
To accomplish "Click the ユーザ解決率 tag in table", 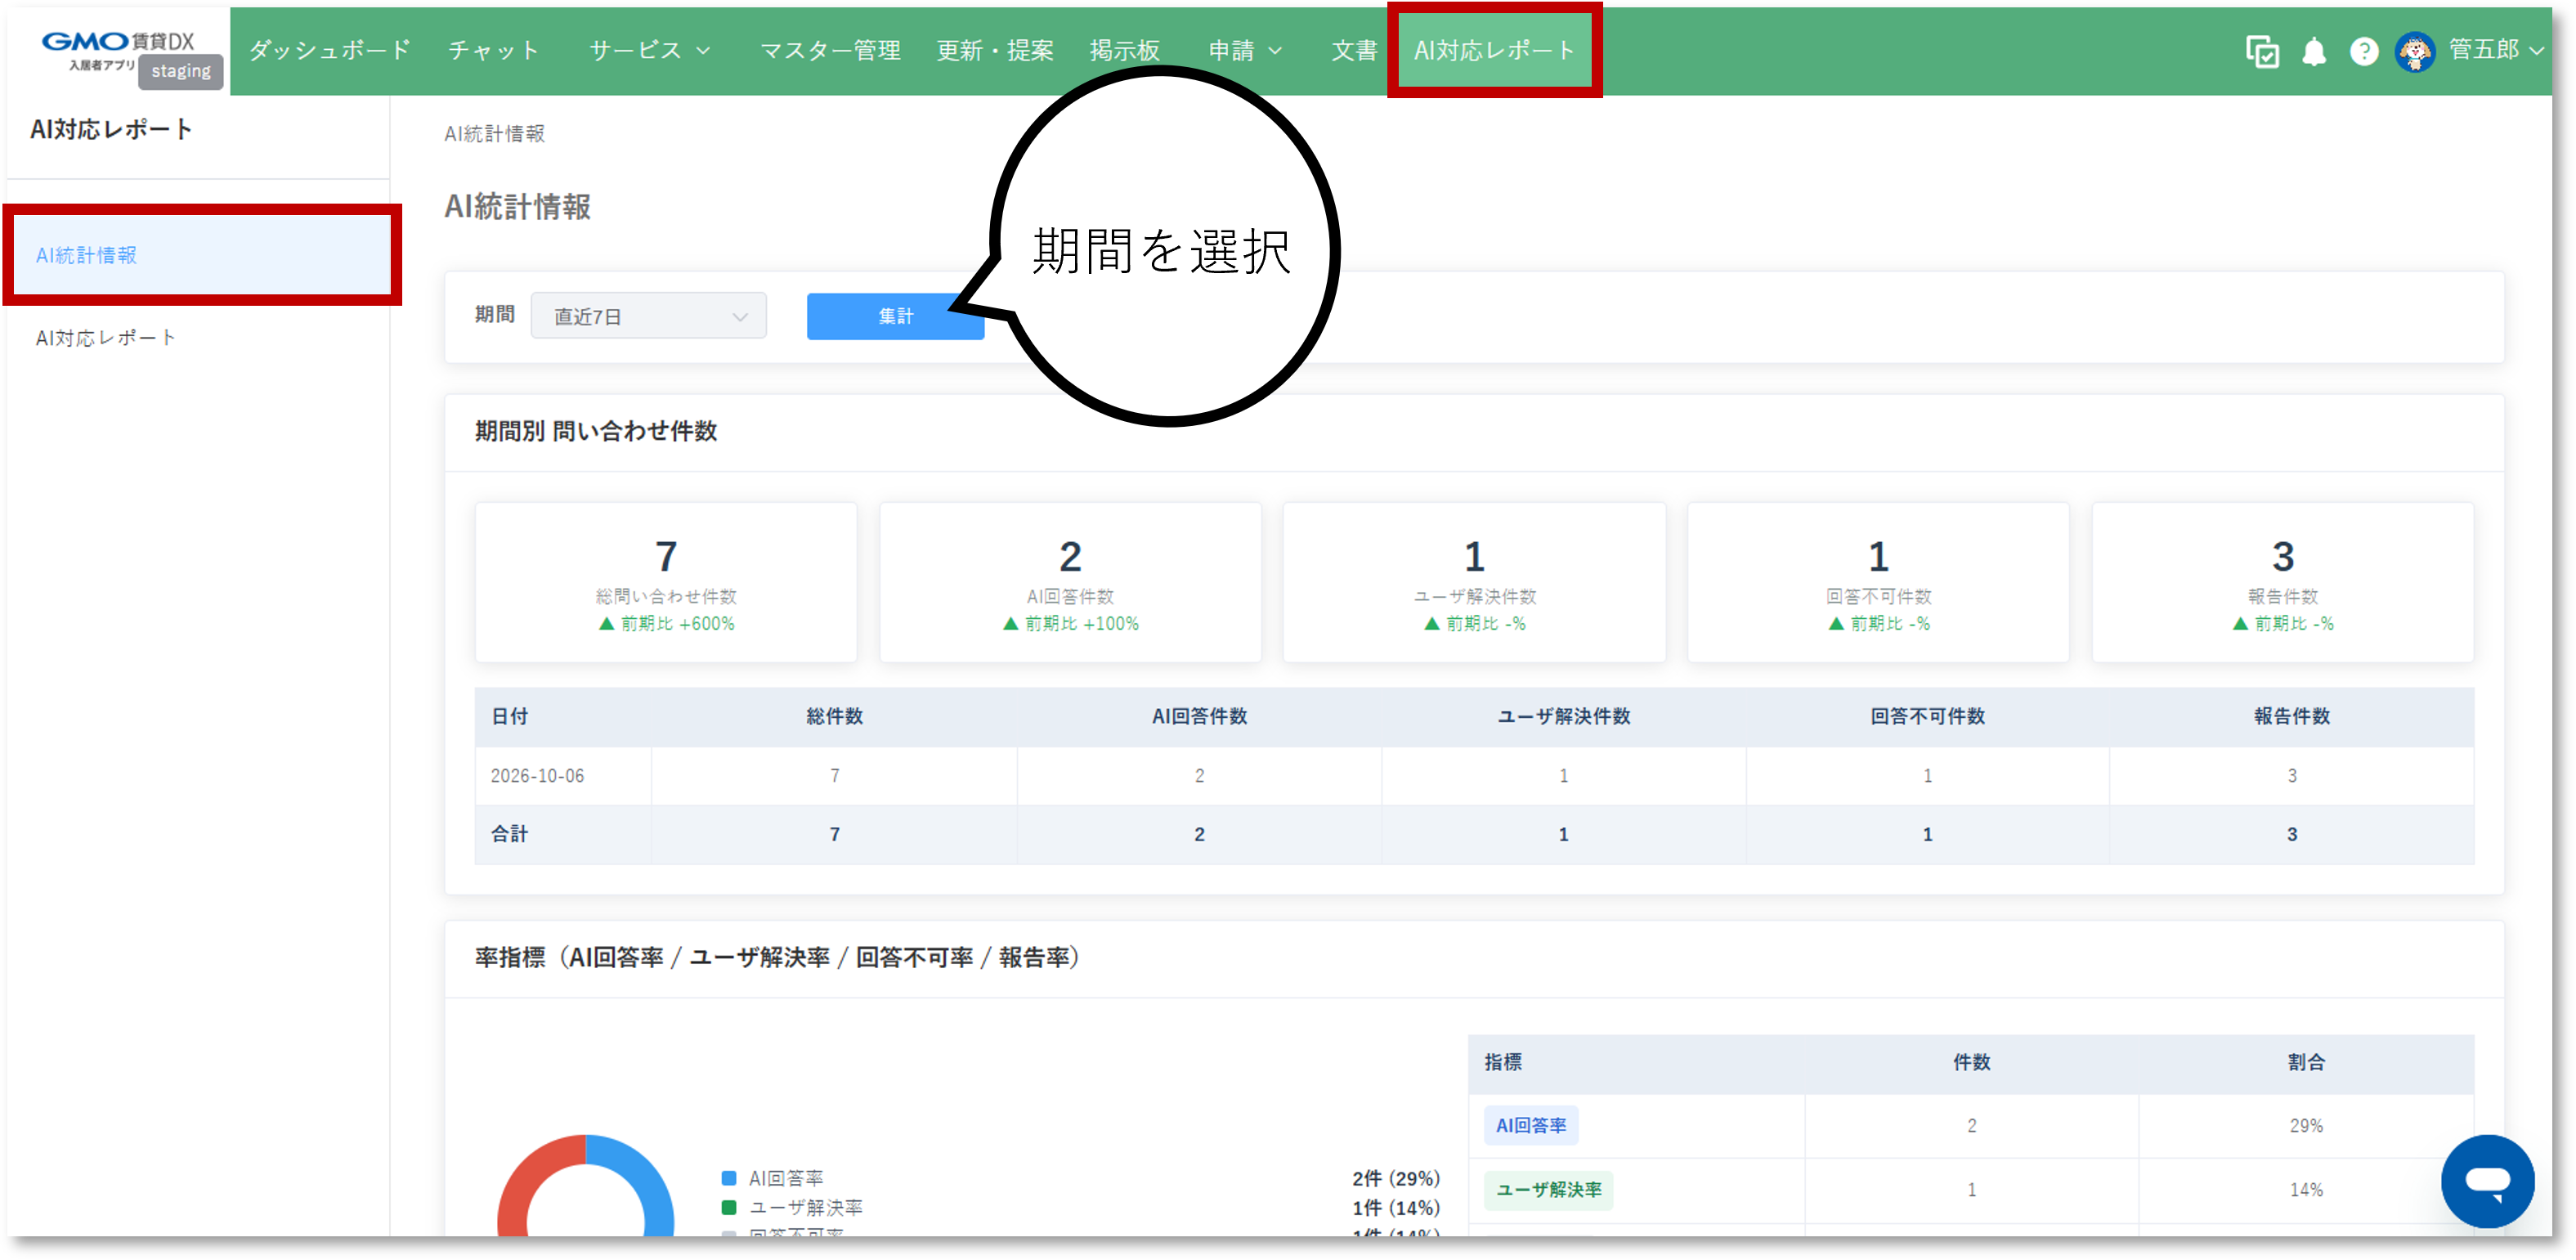I will 1548,1189.
